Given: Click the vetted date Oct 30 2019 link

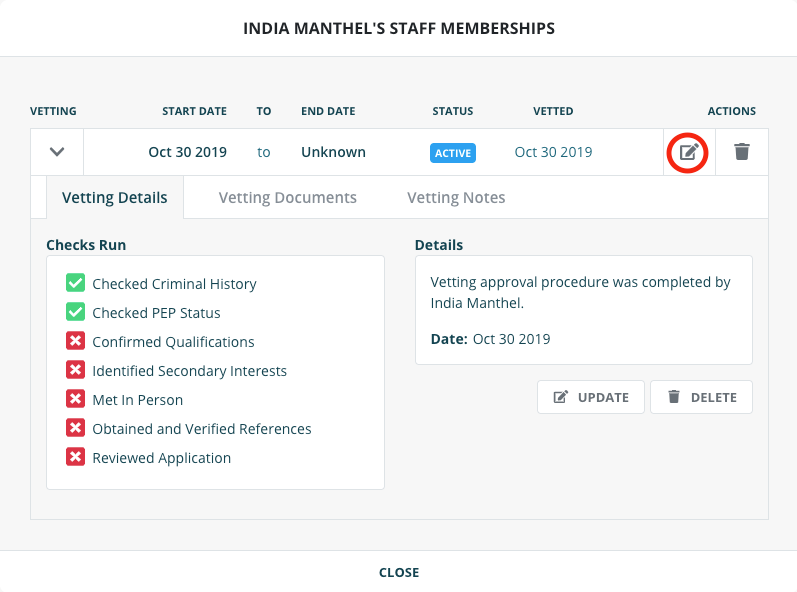Looking at the screenshot, I should (x=553, y=152).
